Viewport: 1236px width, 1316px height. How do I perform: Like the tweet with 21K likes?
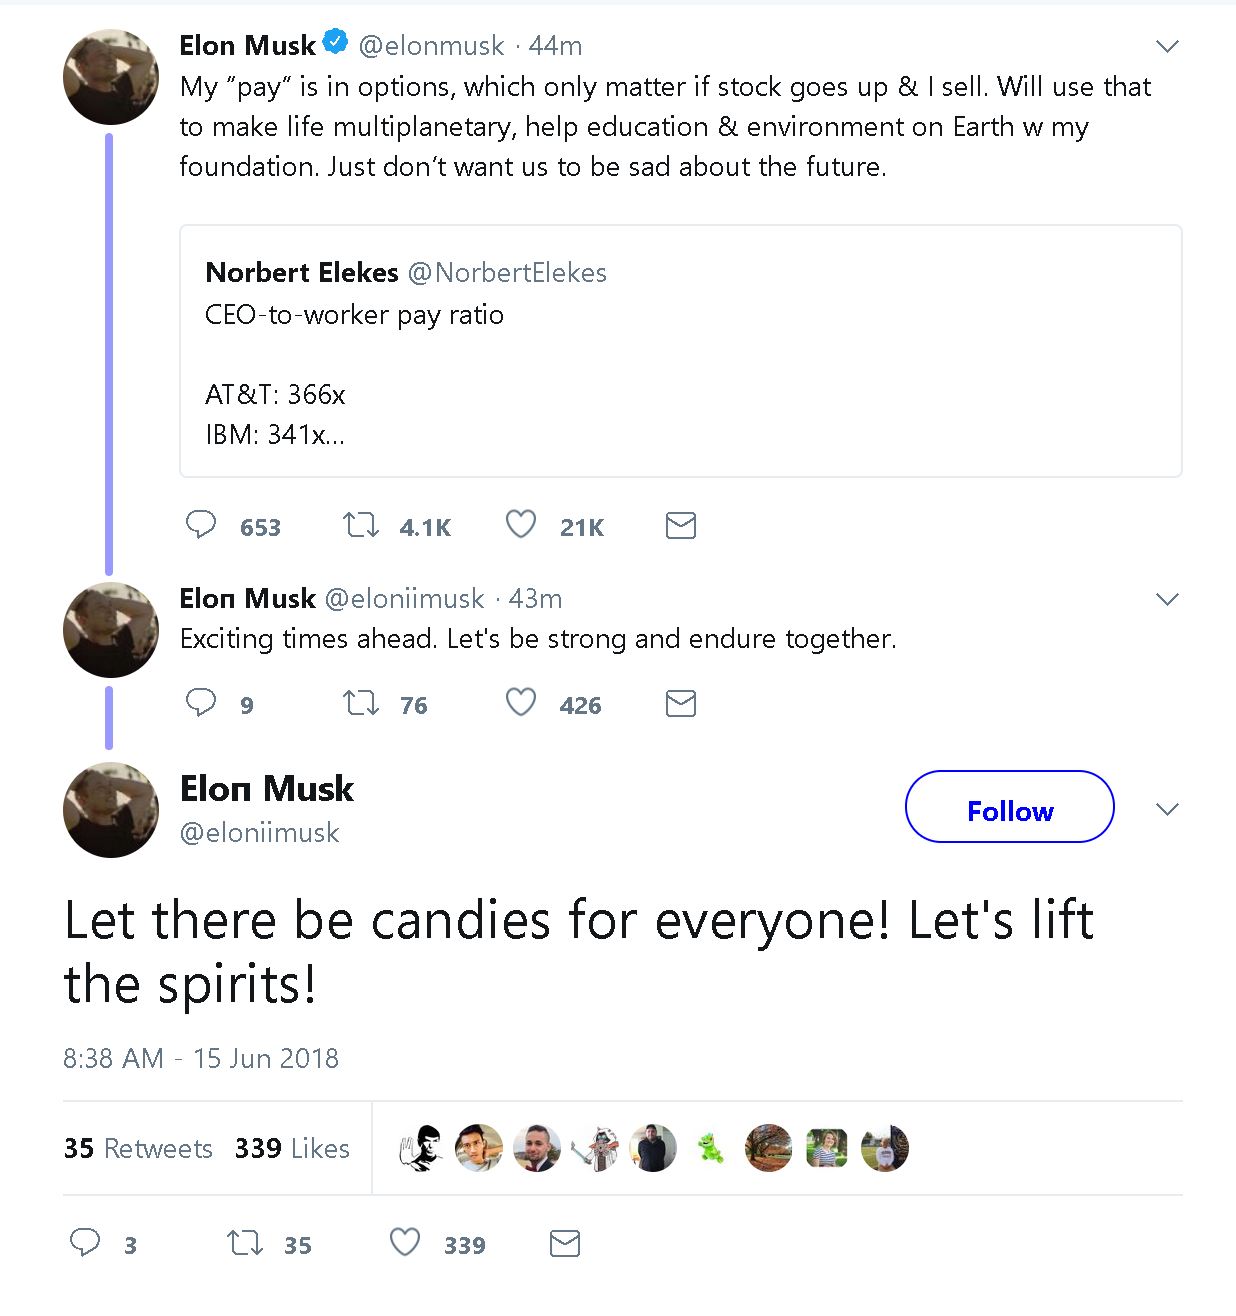520,524
